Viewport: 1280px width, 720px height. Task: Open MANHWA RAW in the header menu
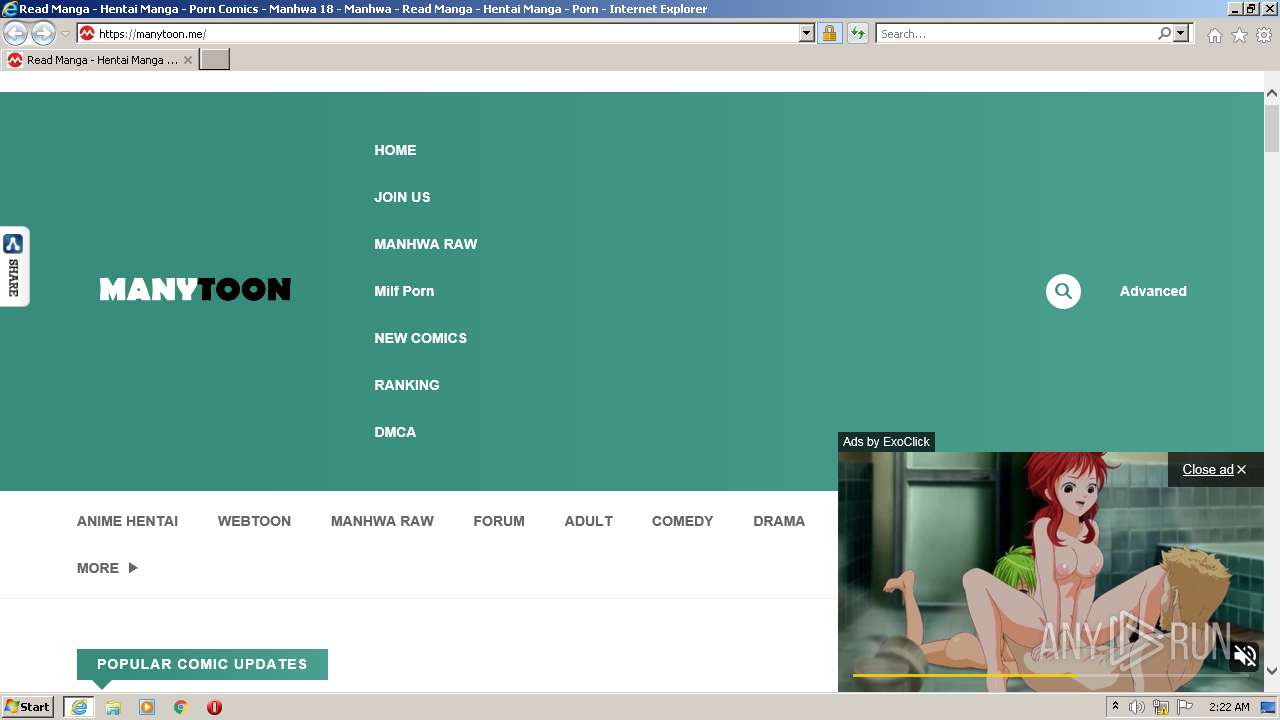pyautogui.click(x=426, y=244)
